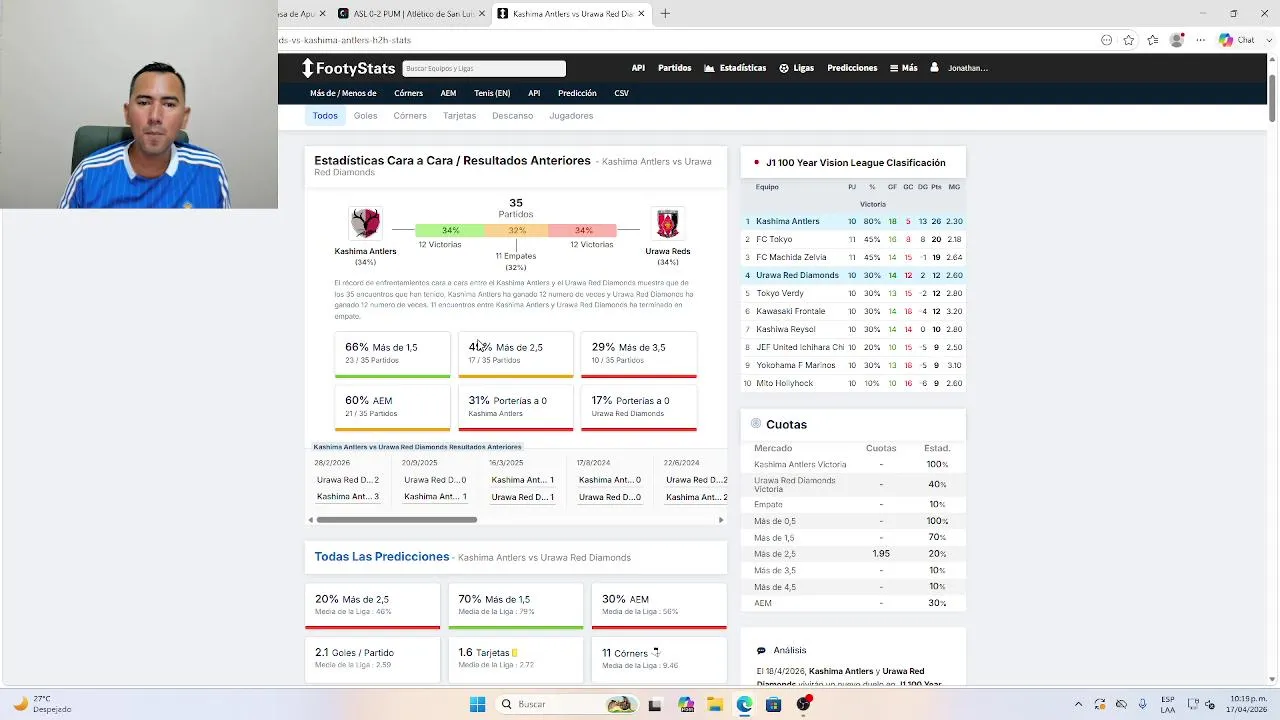This screenshot has width=1280, height=720.
Task: Close the ASL 0-2 PUM tab
Action: 482,13
